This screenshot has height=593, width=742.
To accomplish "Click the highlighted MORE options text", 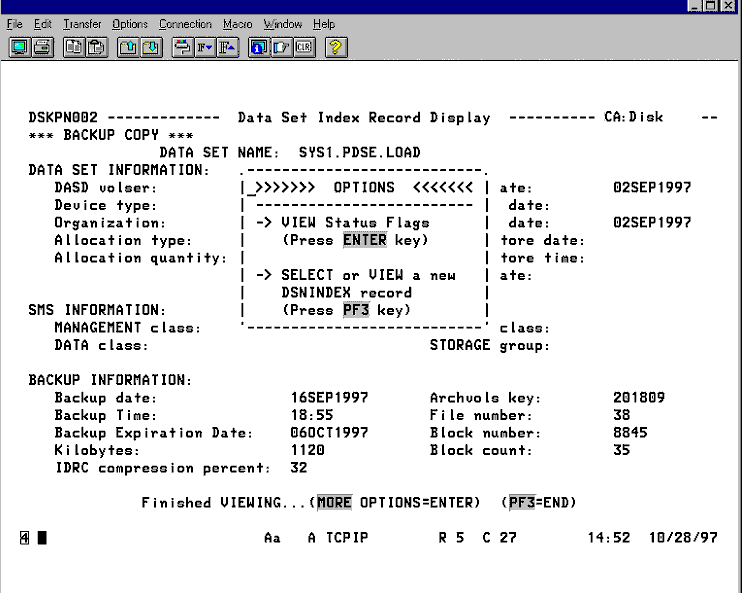I will (333, 502).
